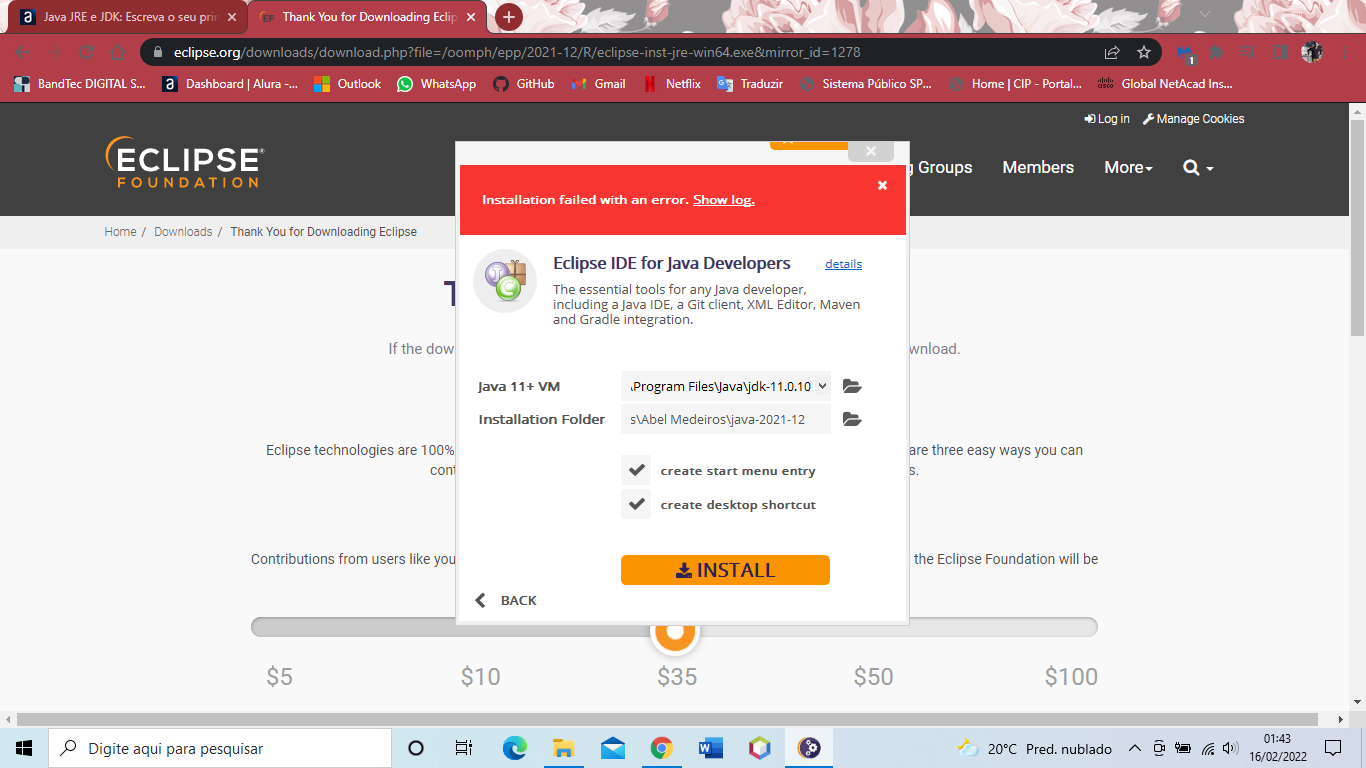Image resolution: width=1366 pixels, height=768 pixels.
Task: Select the Thank You for Downloading tab
Action: pyautogui.click(x=368, y=17)
